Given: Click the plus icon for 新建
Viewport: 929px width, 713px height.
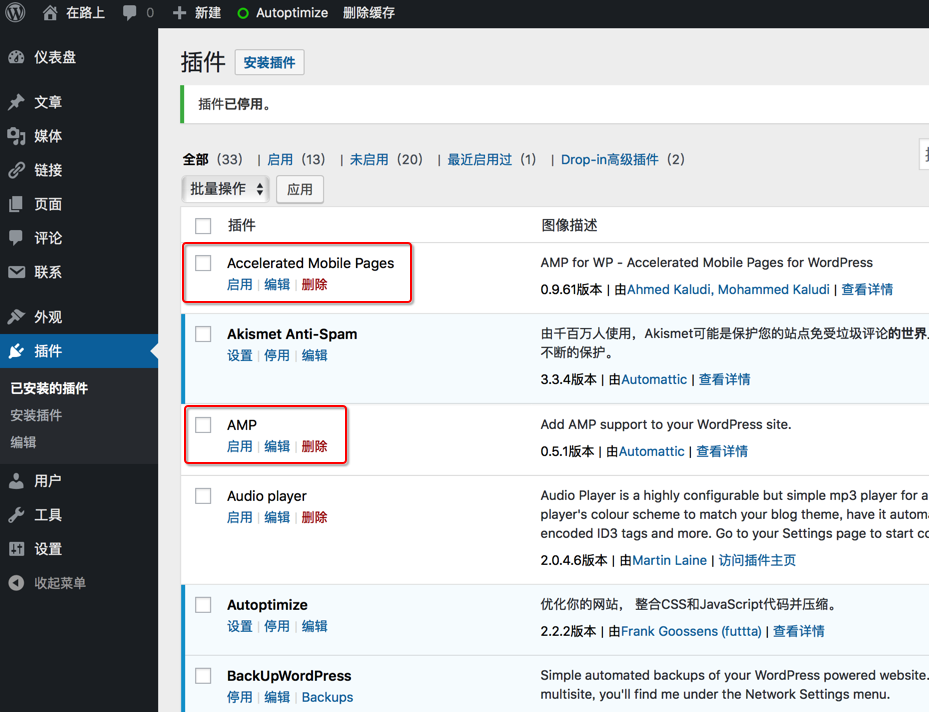Looking at the screenshot, I should coord(179,12).
